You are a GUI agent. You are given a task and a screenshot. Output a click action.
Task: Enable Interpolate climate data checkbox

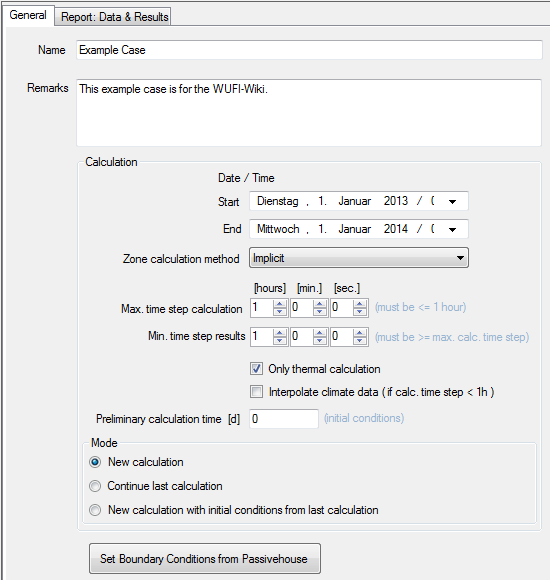point(256,391)
